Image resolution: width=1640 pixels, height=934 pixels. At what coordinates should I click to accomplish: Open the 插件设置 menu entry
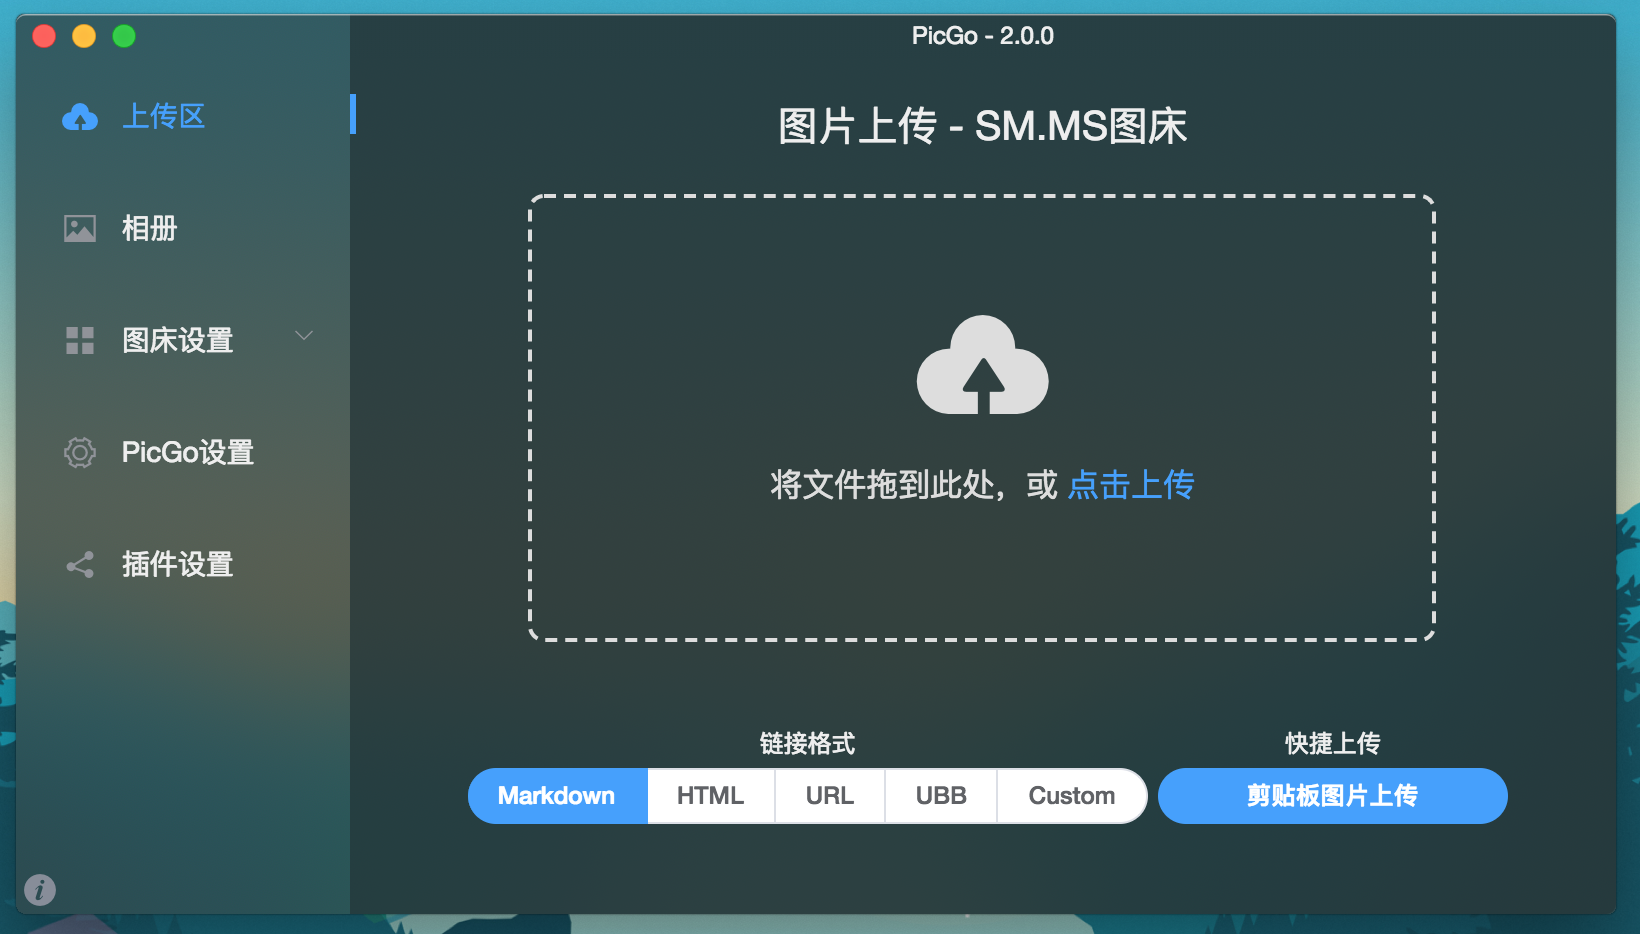[178, 565]
